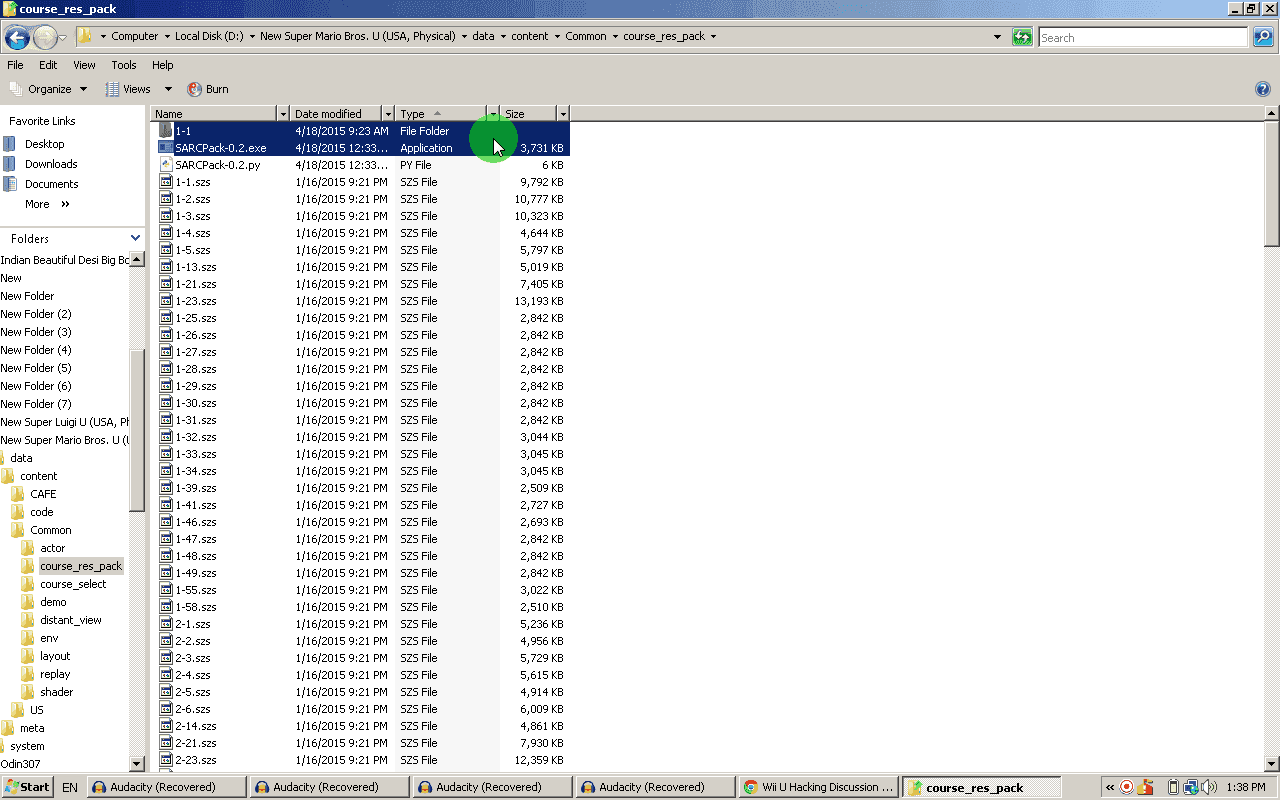The width and height of the screenshot is (1280, 800).
Task: Click the 1-1.szs file icon
Action: pos(166,182)
